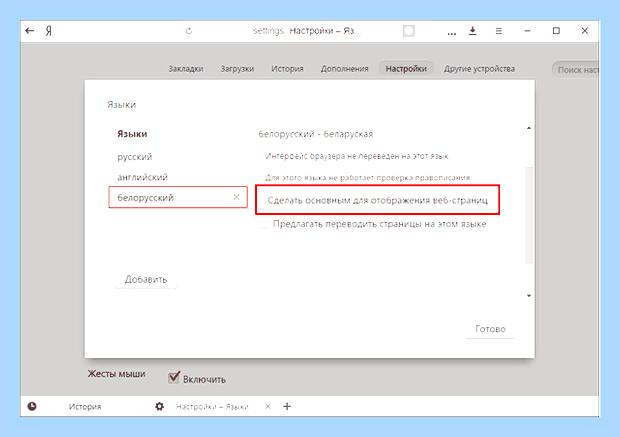Screen dimensions: 620x437
Task: Click the Жесты мыши label
Action: (x=116, y=374)
